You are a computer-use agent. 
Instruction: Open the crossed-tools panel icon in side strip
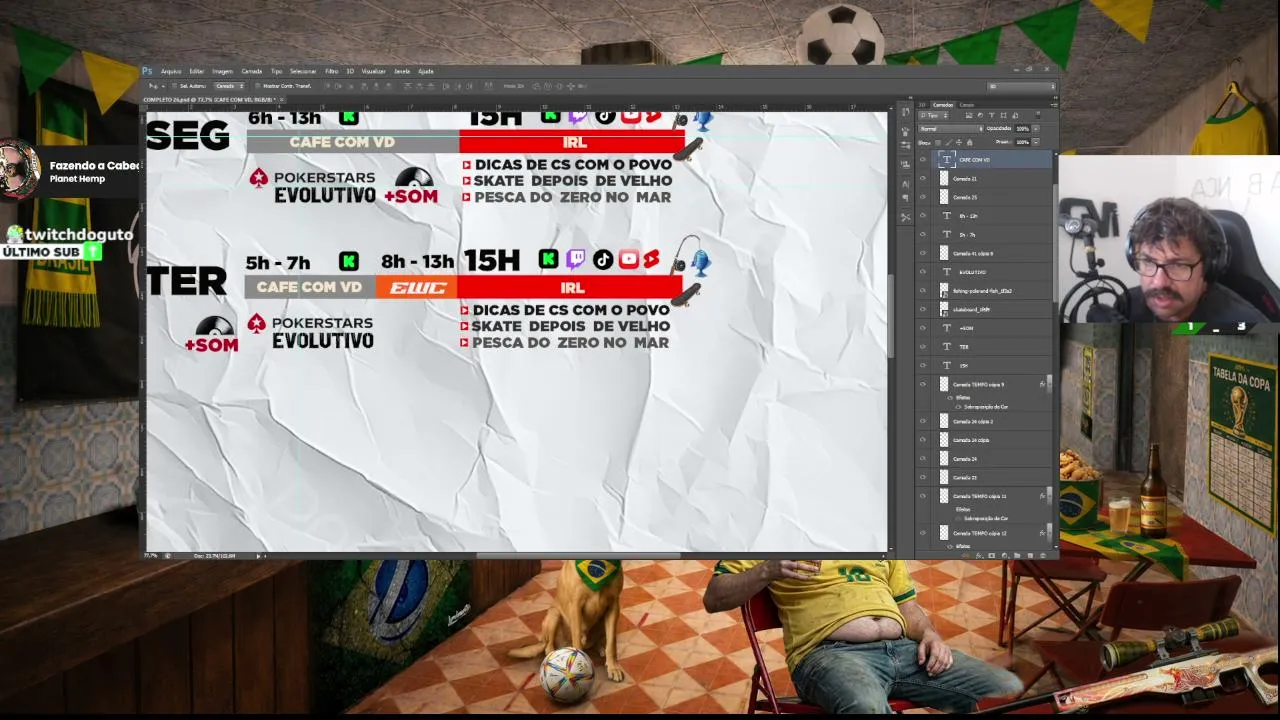(x=906, y=217)
